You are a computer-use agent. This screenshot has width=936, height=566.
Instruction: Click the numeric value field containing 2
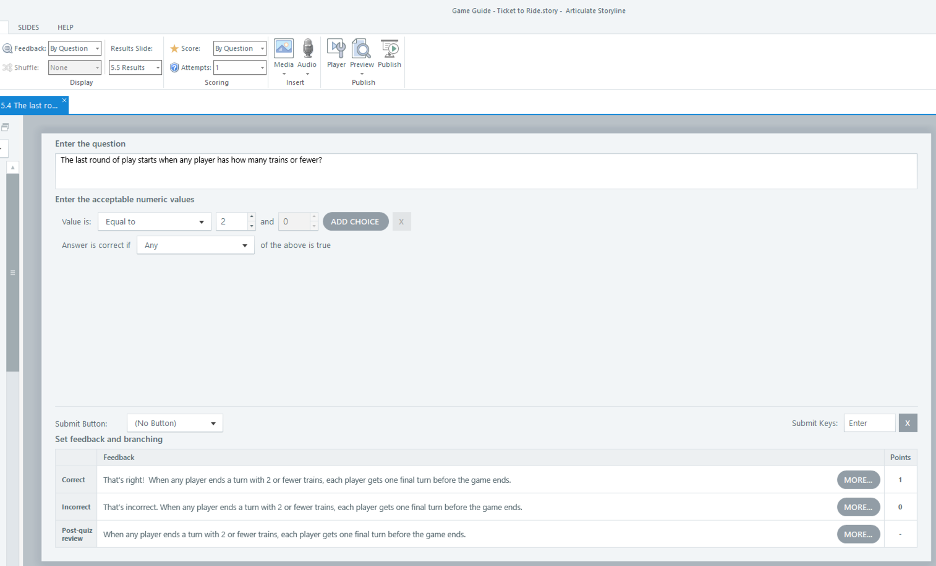(x=232, y=222)
